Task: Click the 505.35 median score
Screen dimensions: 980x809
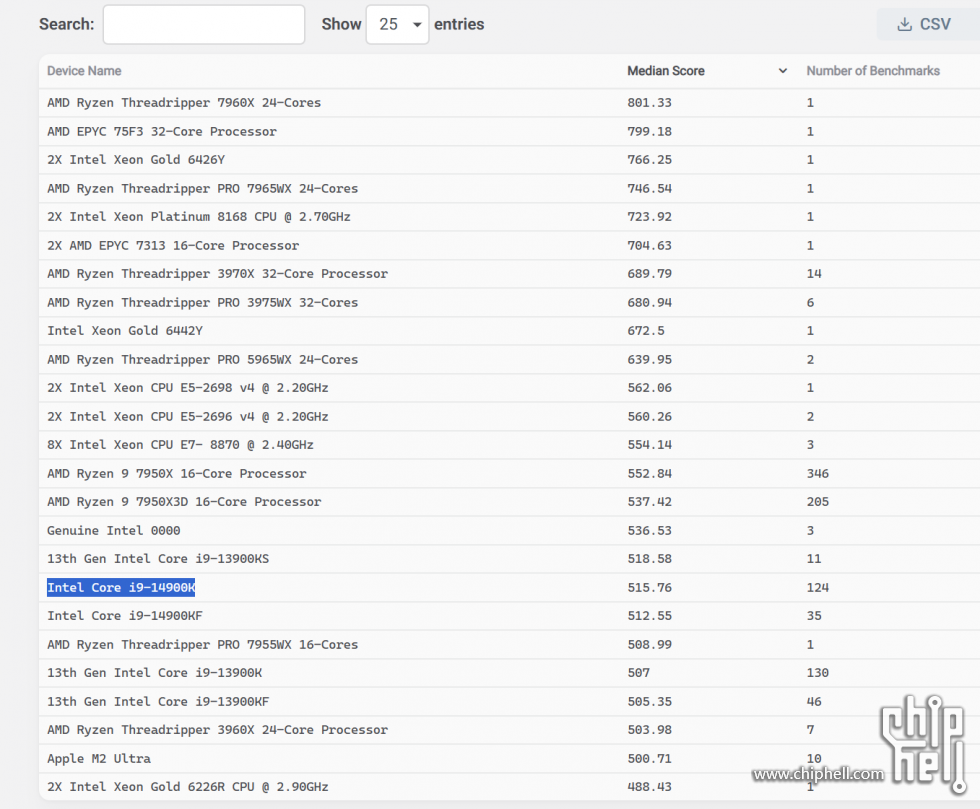Action: pyautogui.click(x=649, y=701)
